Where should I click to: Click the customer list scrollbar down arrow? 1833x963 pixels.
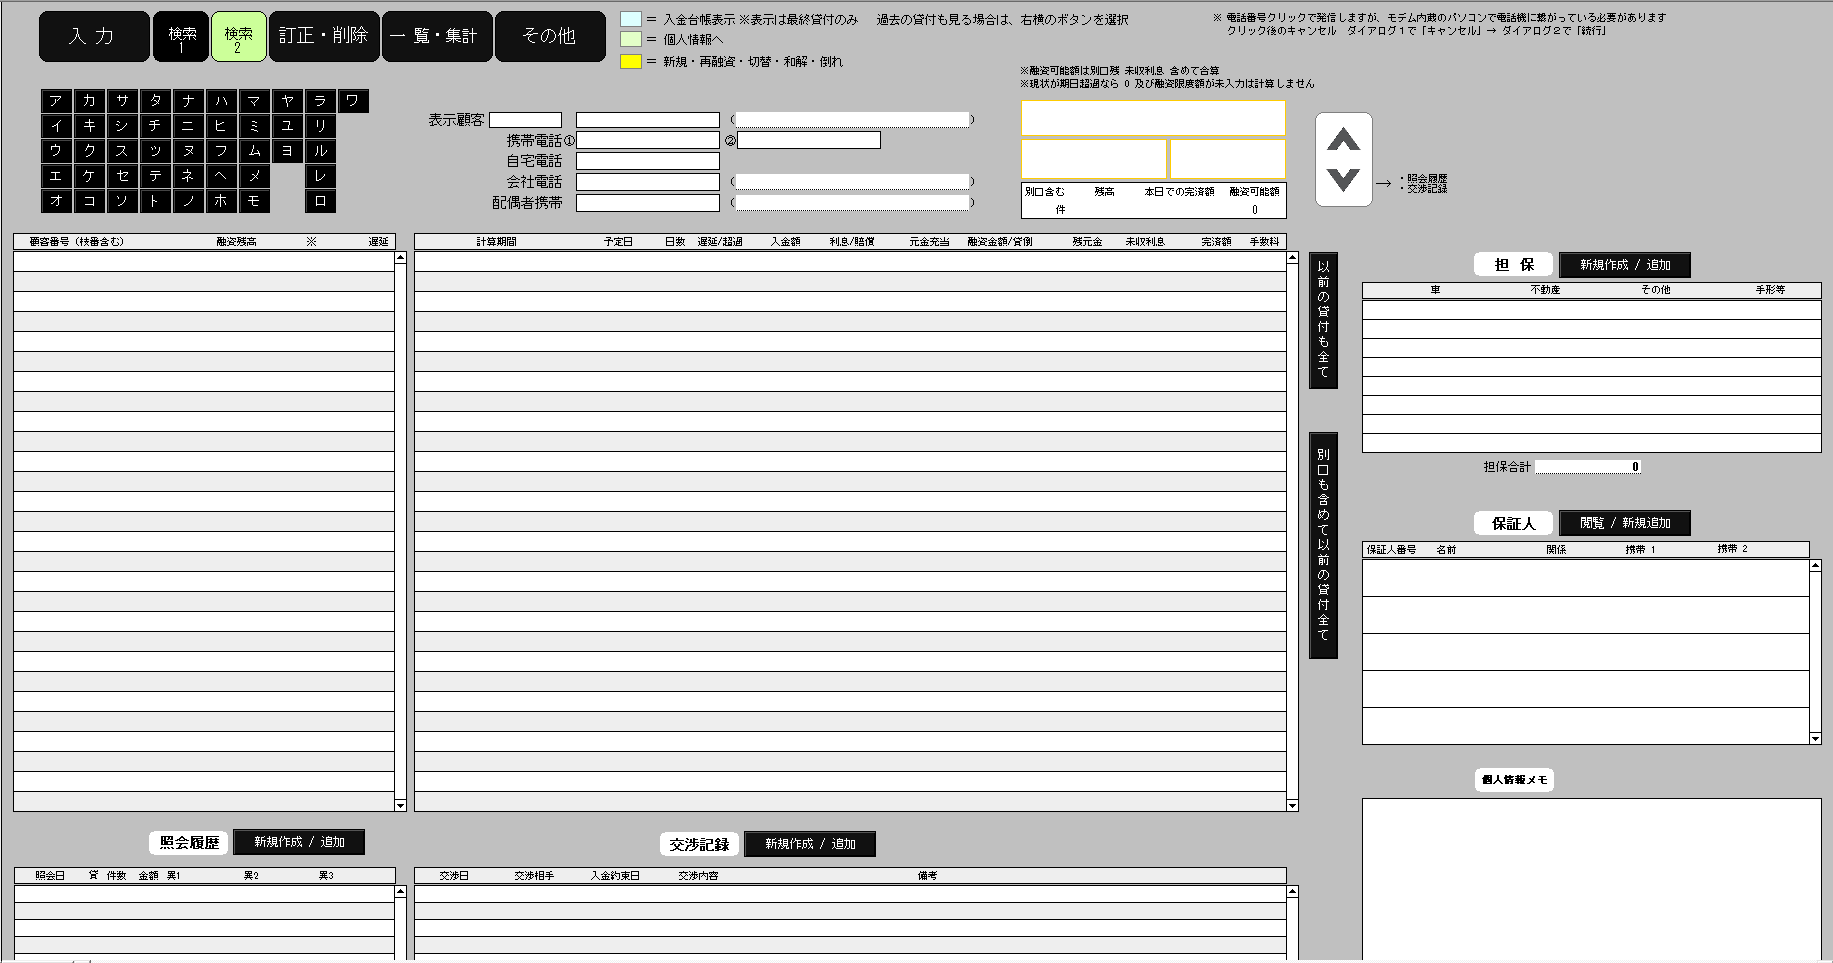tap(401, 806)
